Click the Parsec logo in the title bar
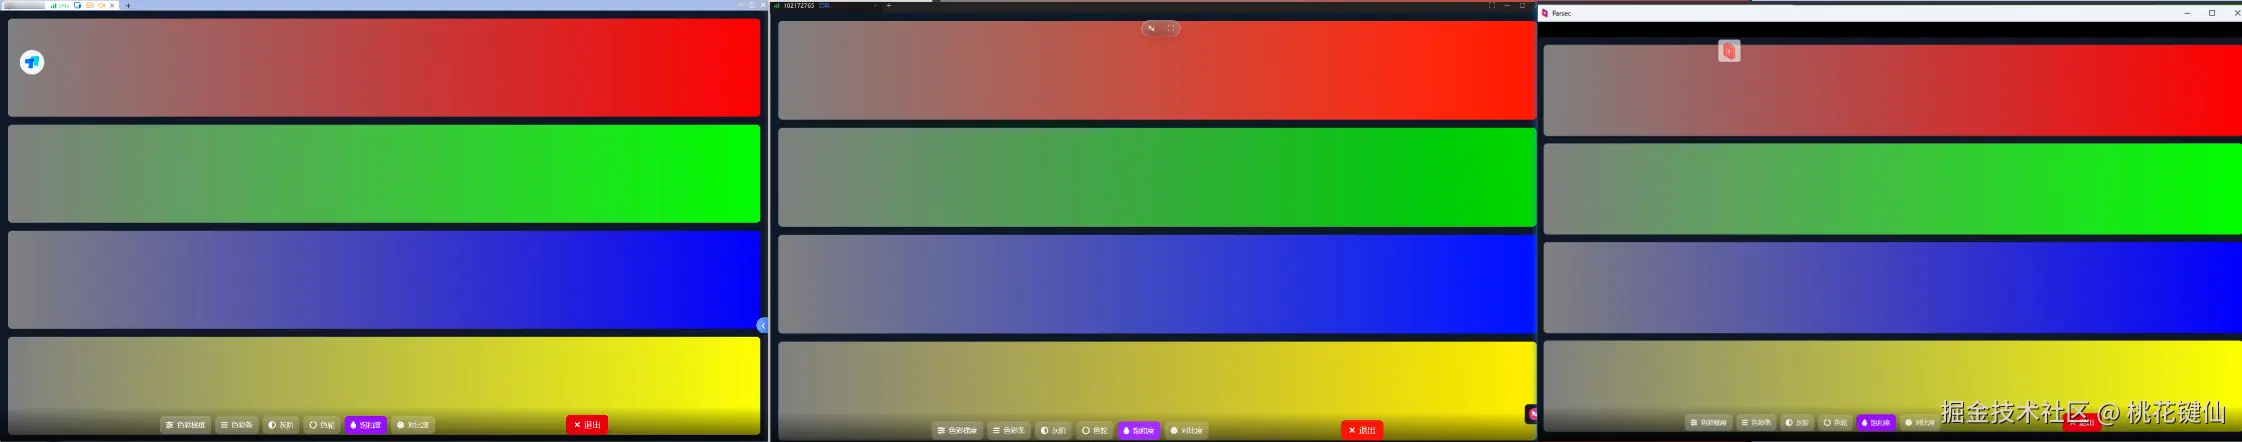The height and width of the screenshot is (442, 2242). coord(1545,13)
